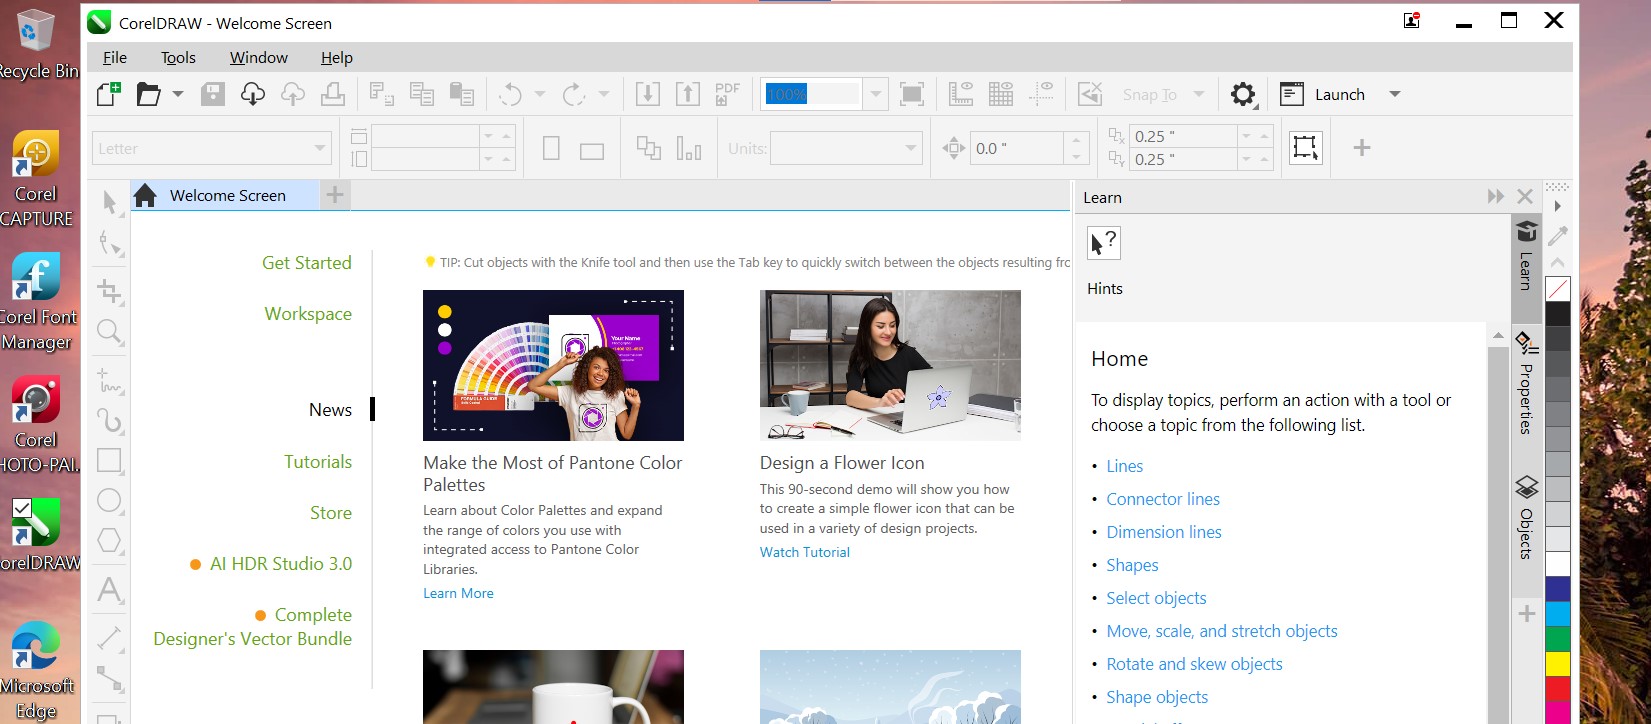Click the New Document icon
This screenshot has width=1651, height=724.
tap(108, 94)
